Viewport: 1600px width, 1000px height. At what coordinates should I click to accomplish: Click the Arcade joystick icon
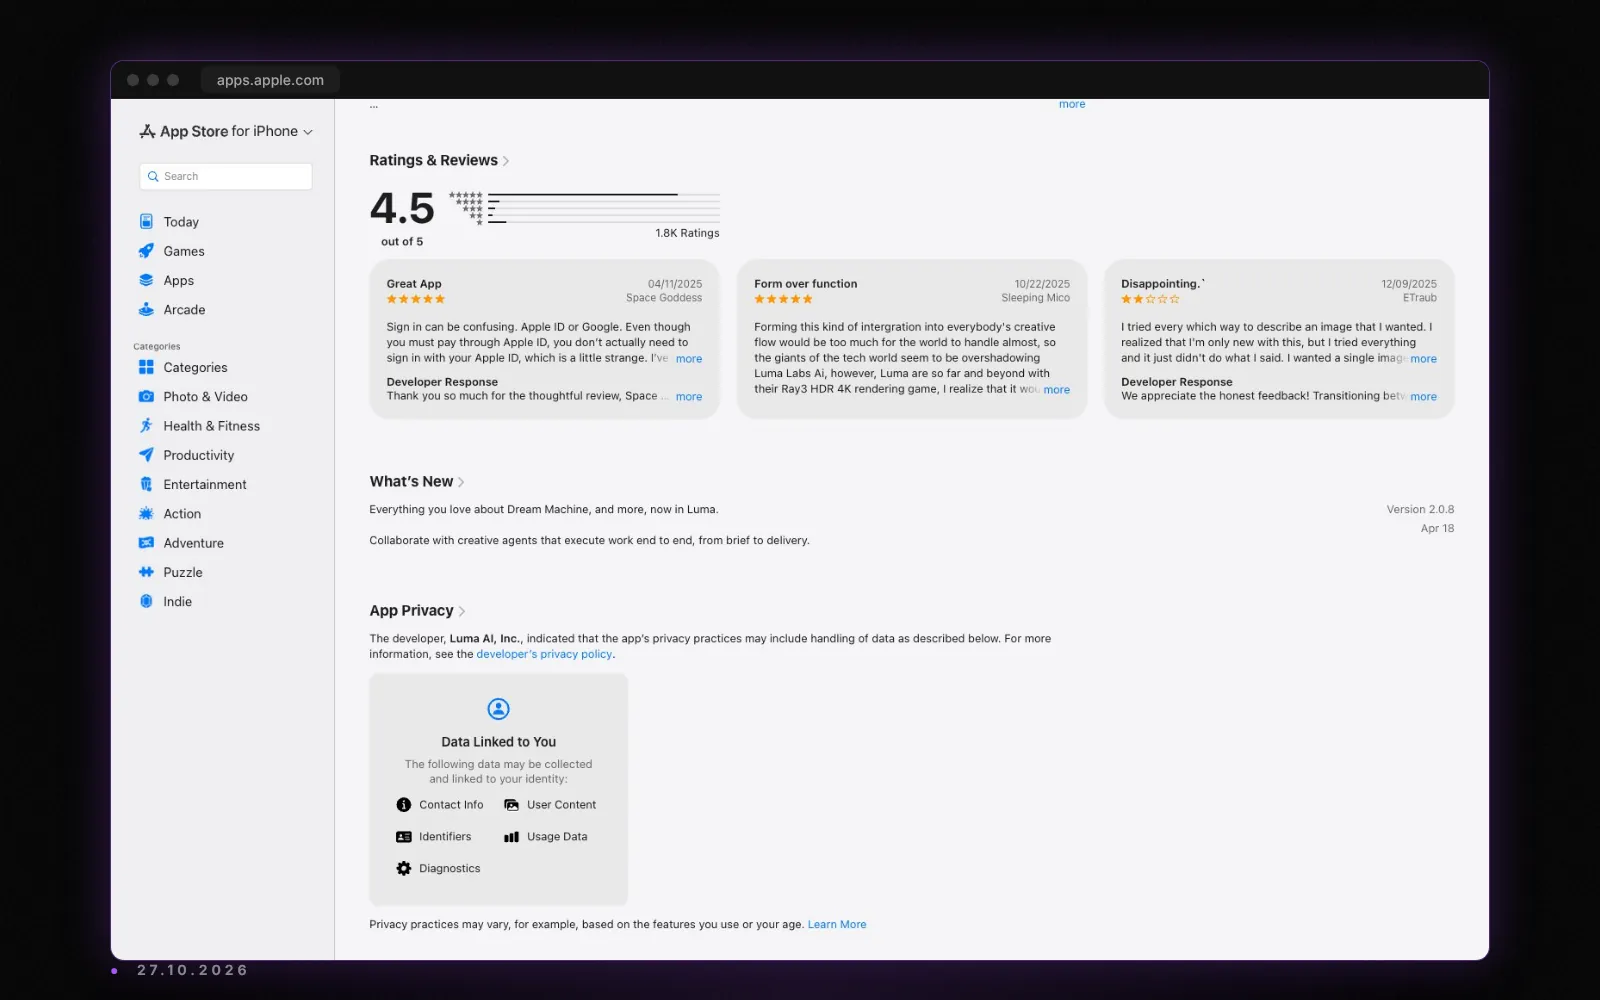(146, 309)
